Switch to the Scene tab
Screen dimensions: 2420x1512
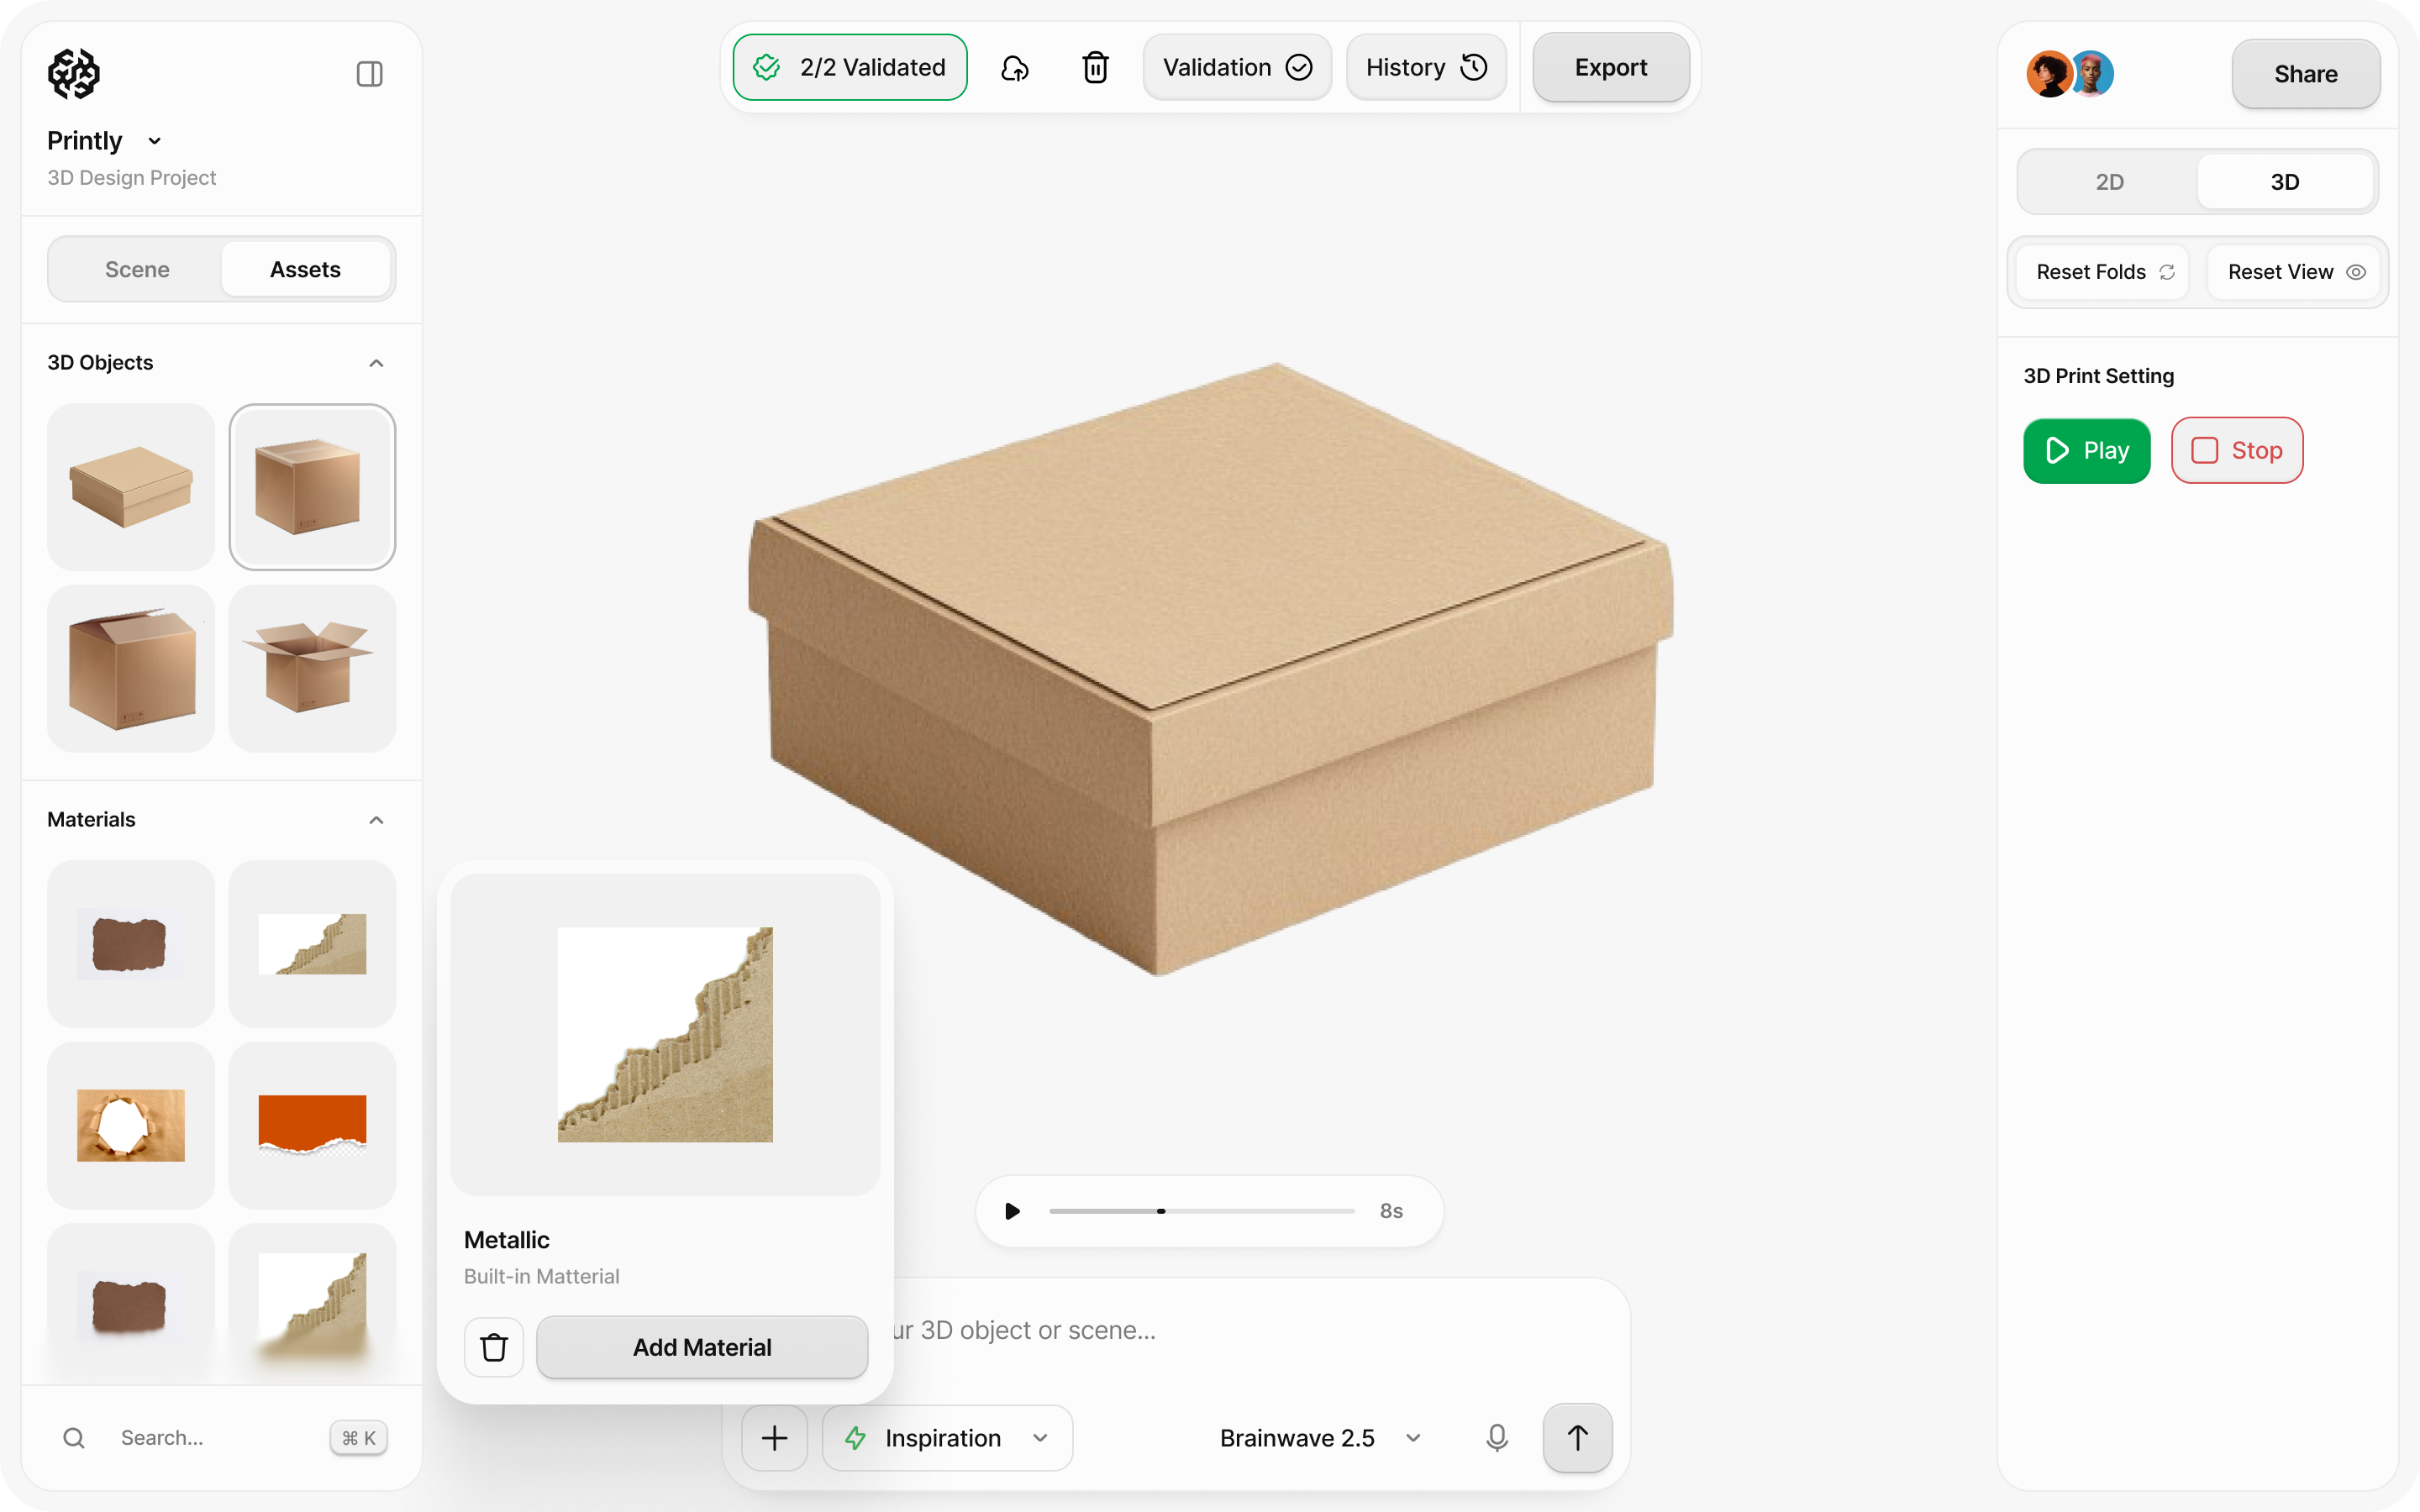pyautogui.click(x=137, y=270)
